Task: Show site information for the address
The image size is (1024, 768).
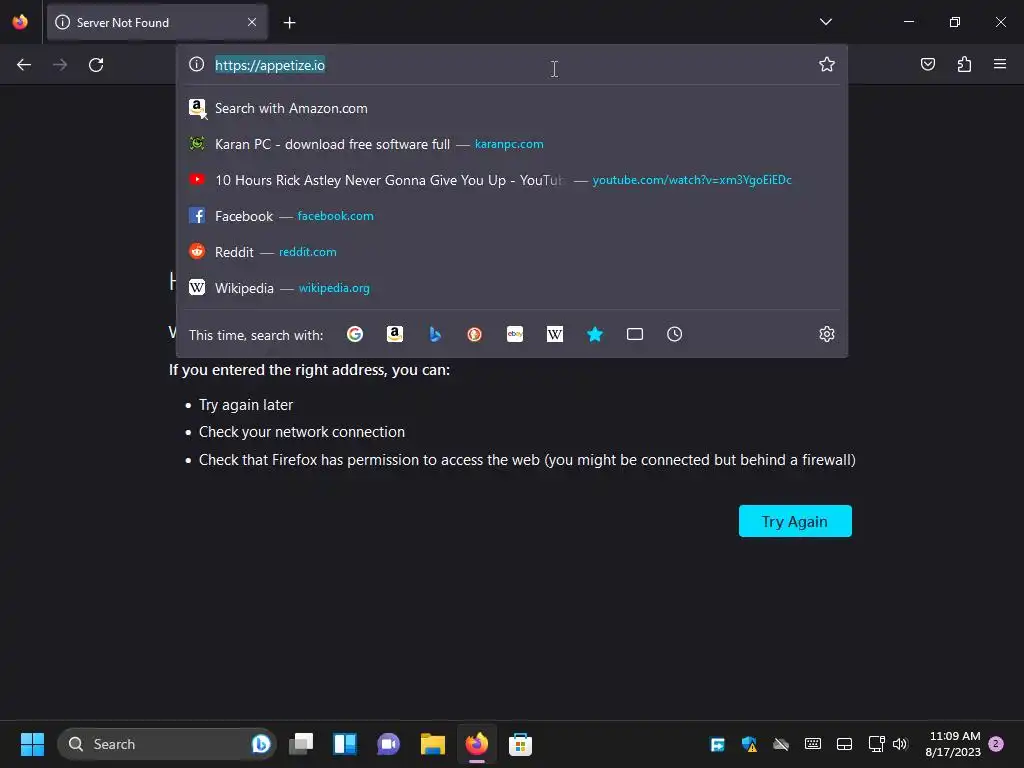Action: 197,64
